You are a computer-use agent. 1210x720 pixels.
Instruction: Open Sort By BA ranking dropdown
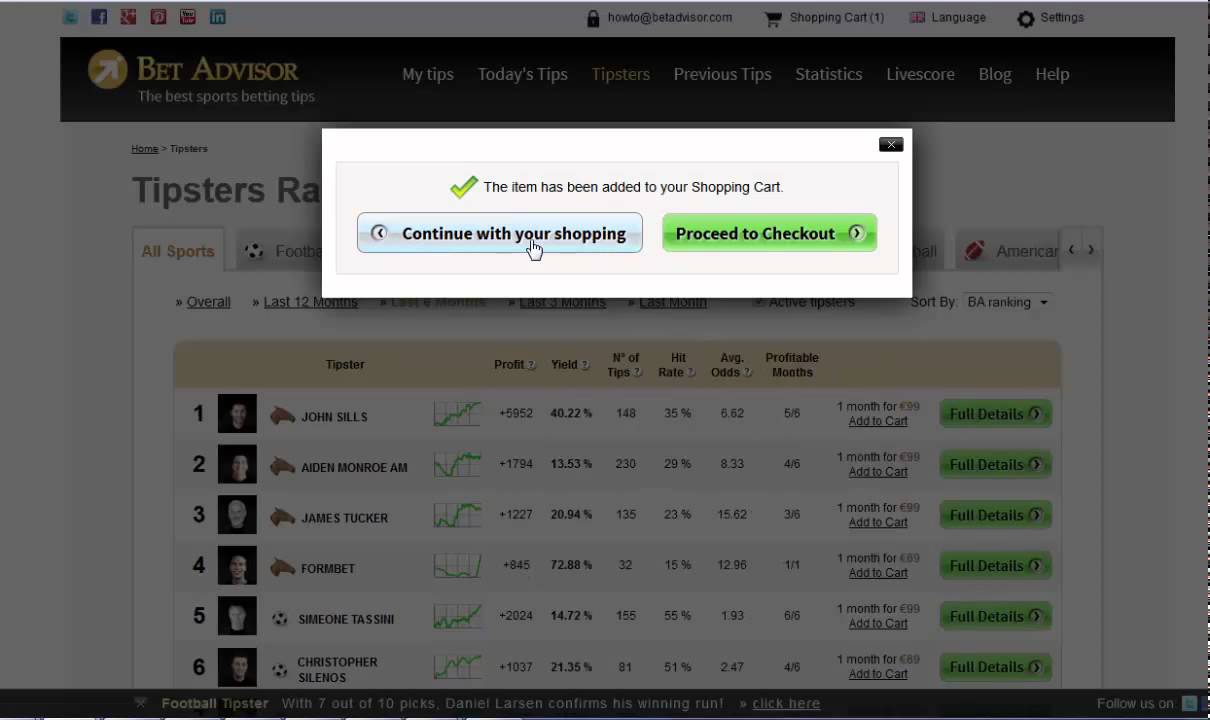coord(1007,302)
